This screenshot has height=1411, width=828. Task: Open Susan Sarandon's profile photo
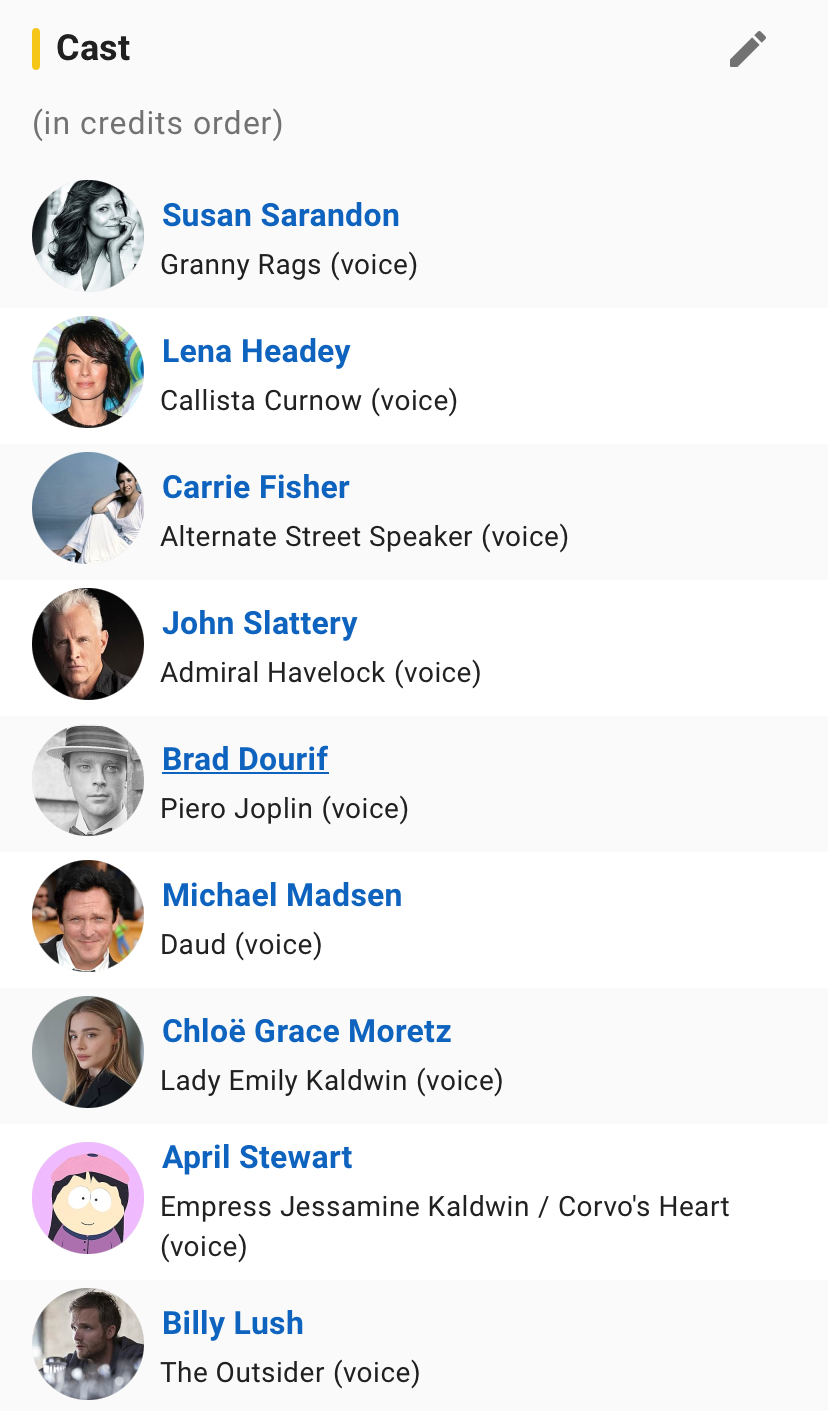88,236
